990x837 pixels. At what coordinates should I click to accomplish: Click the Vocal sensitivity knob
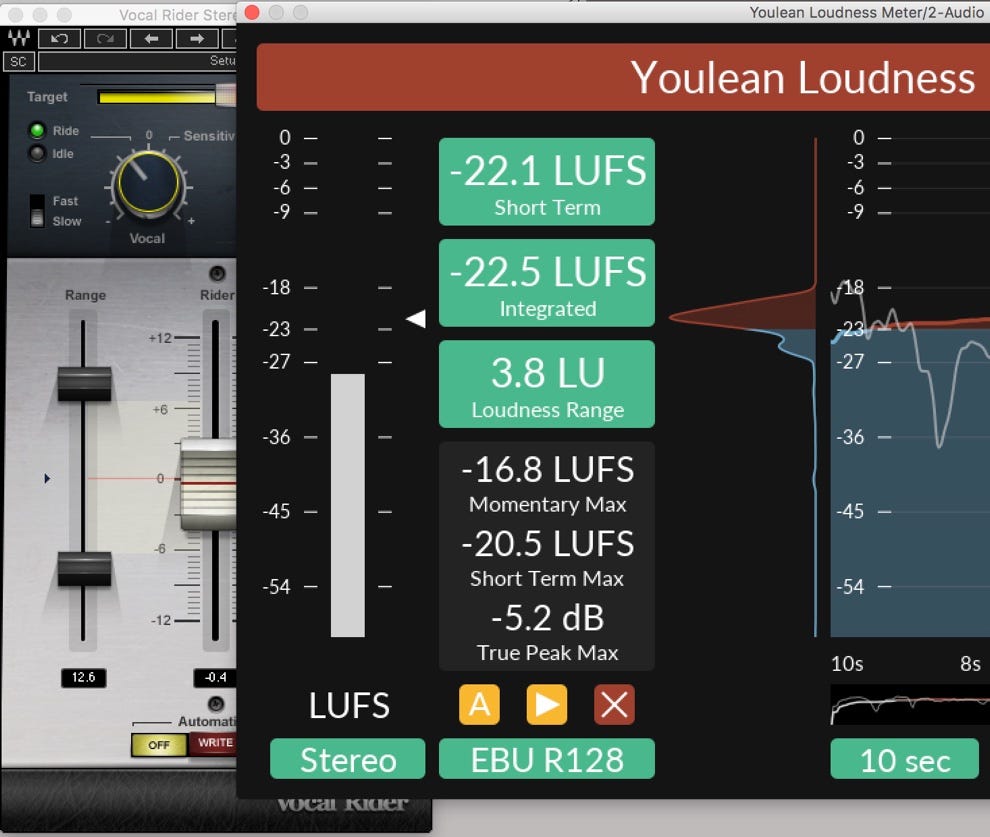point(148,184)
